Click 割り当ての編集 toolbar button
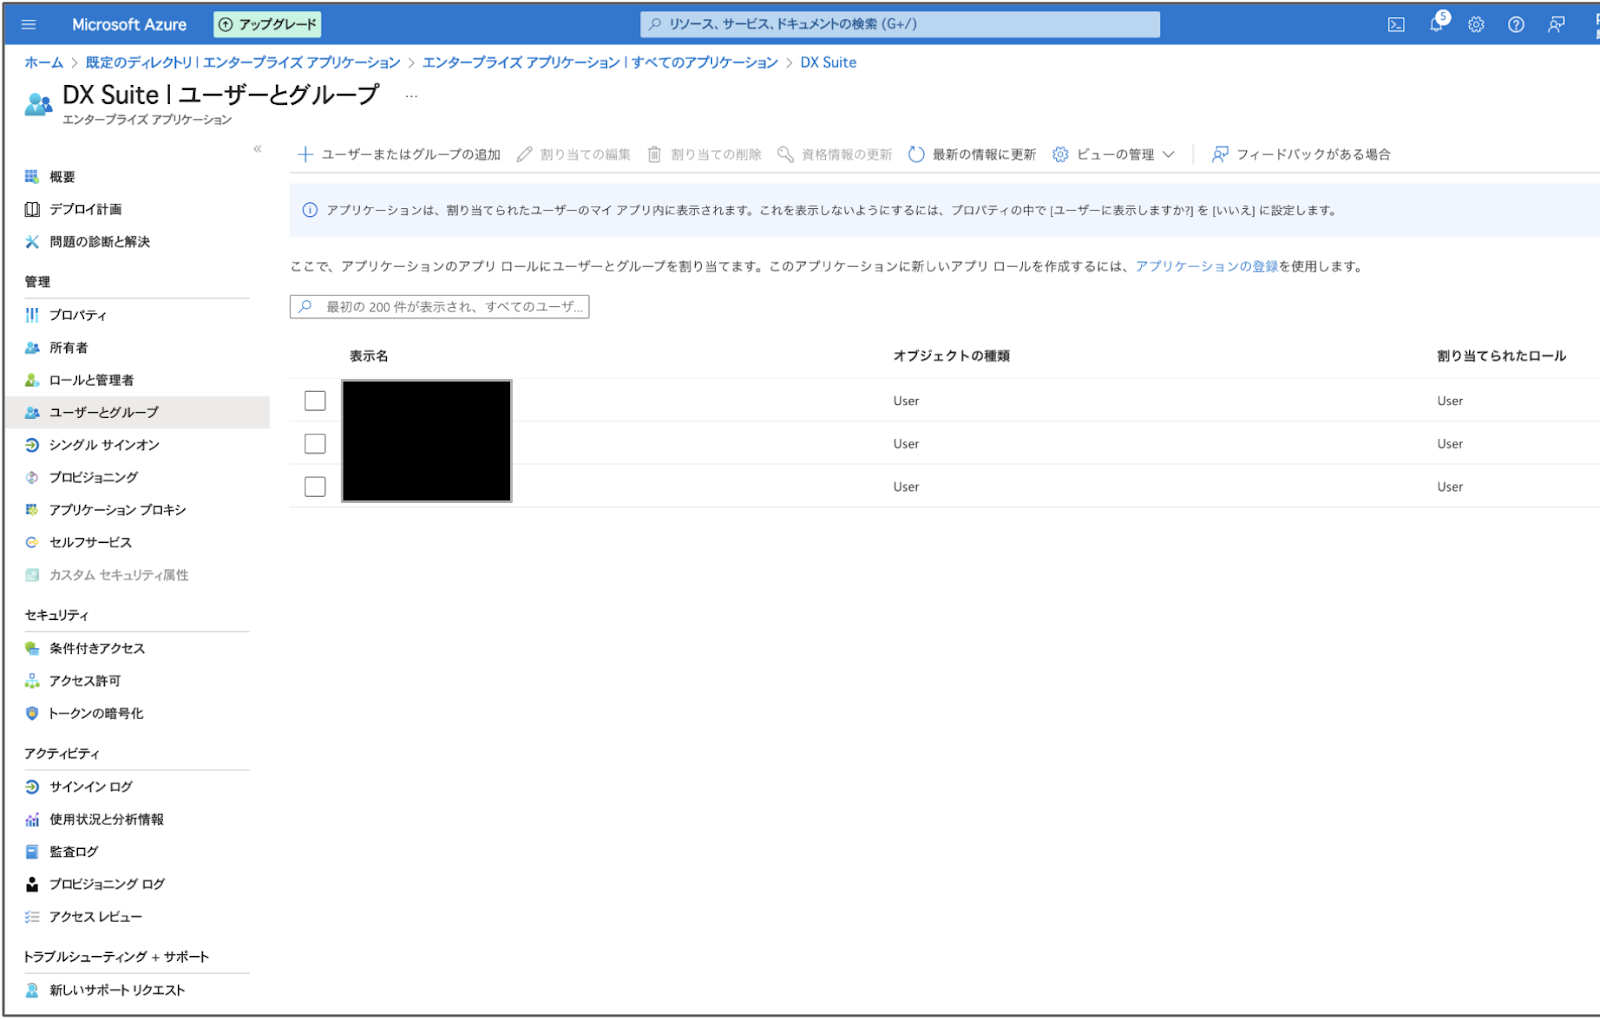The height and width of the screenshot is (1020, 1600). [x=574, y=154]
